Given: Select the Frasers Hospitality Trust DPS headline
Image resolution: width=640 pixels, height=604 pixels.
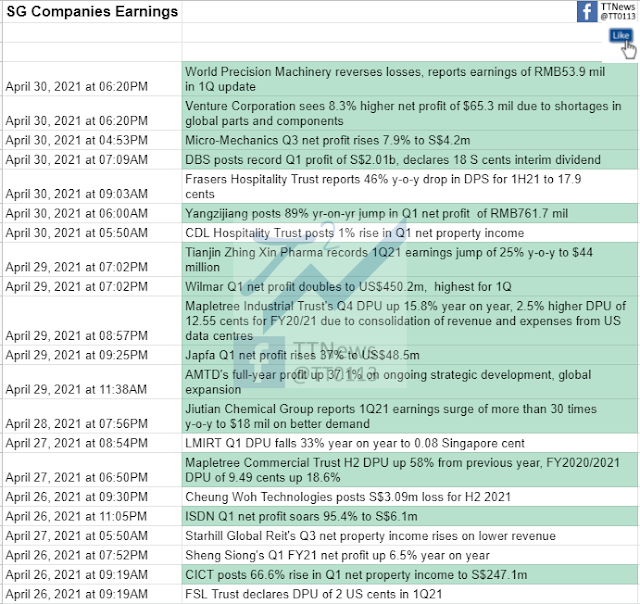Looking at the screenshot, I should [409, 187].
